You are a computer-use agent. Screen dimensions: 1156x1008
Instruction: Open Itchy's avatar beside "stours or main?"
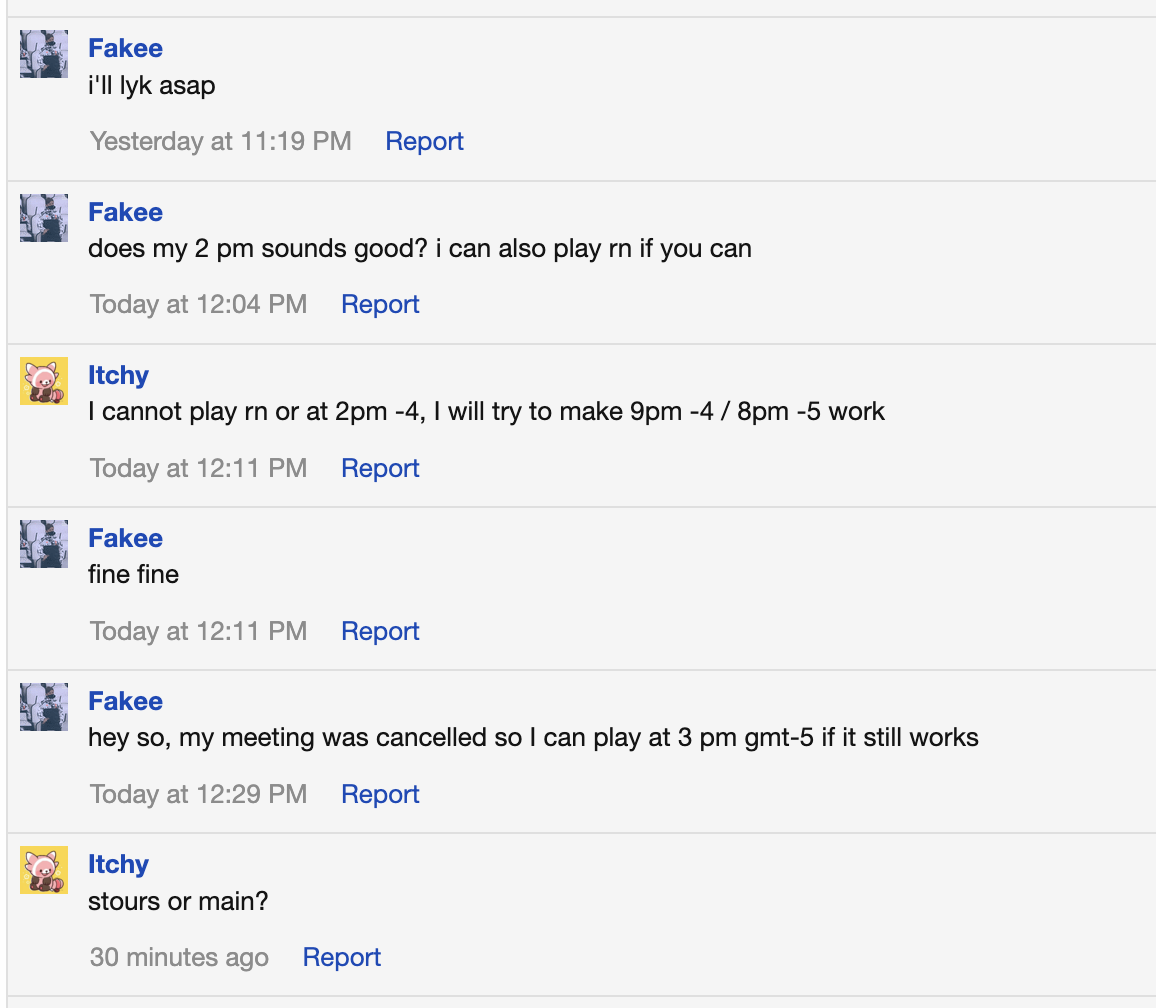pyautogui.click(x=44, y=870)
